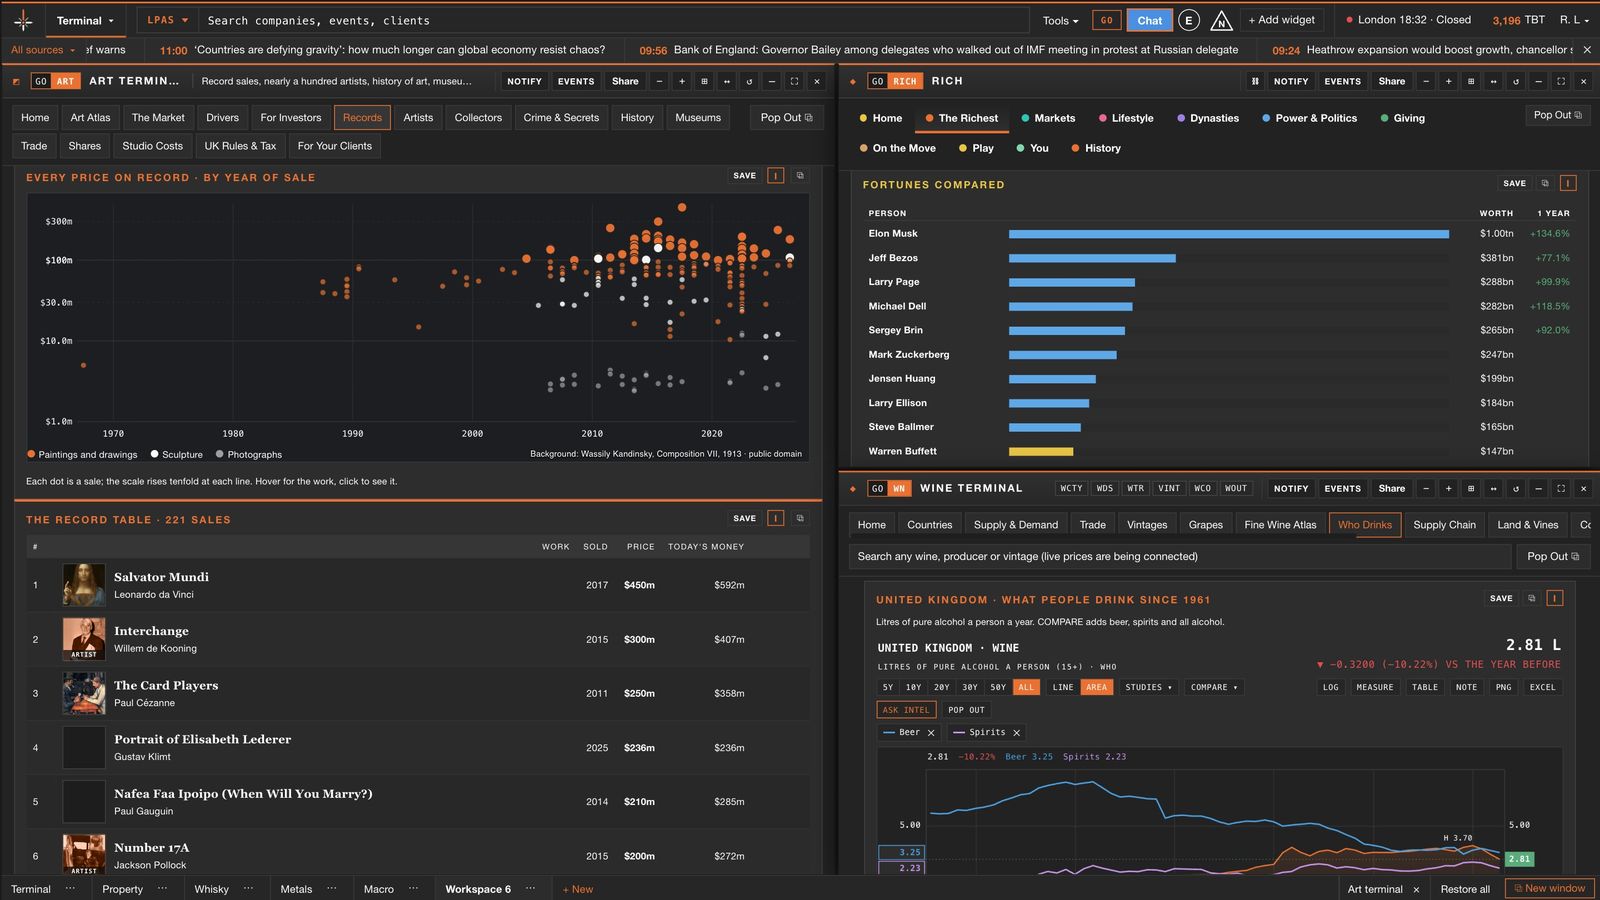Image resolution: width=1600 pixels, height=900 pixels.
Task: Click the triangle N icon in top bar
Action: pyautogui.click(x=1221, y=20)
